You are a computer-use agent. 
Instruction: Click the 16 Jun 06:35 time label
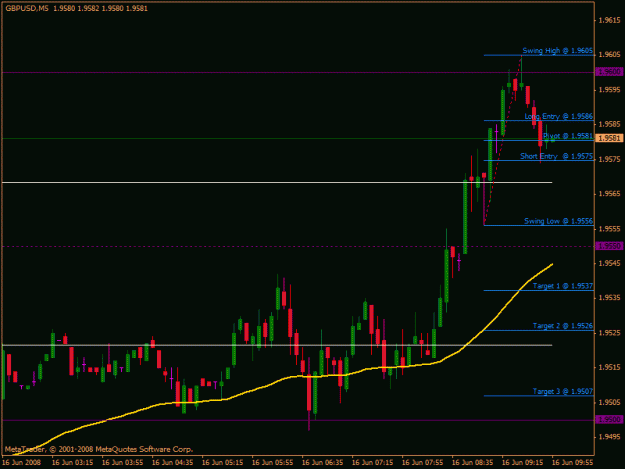click(323, 463)
